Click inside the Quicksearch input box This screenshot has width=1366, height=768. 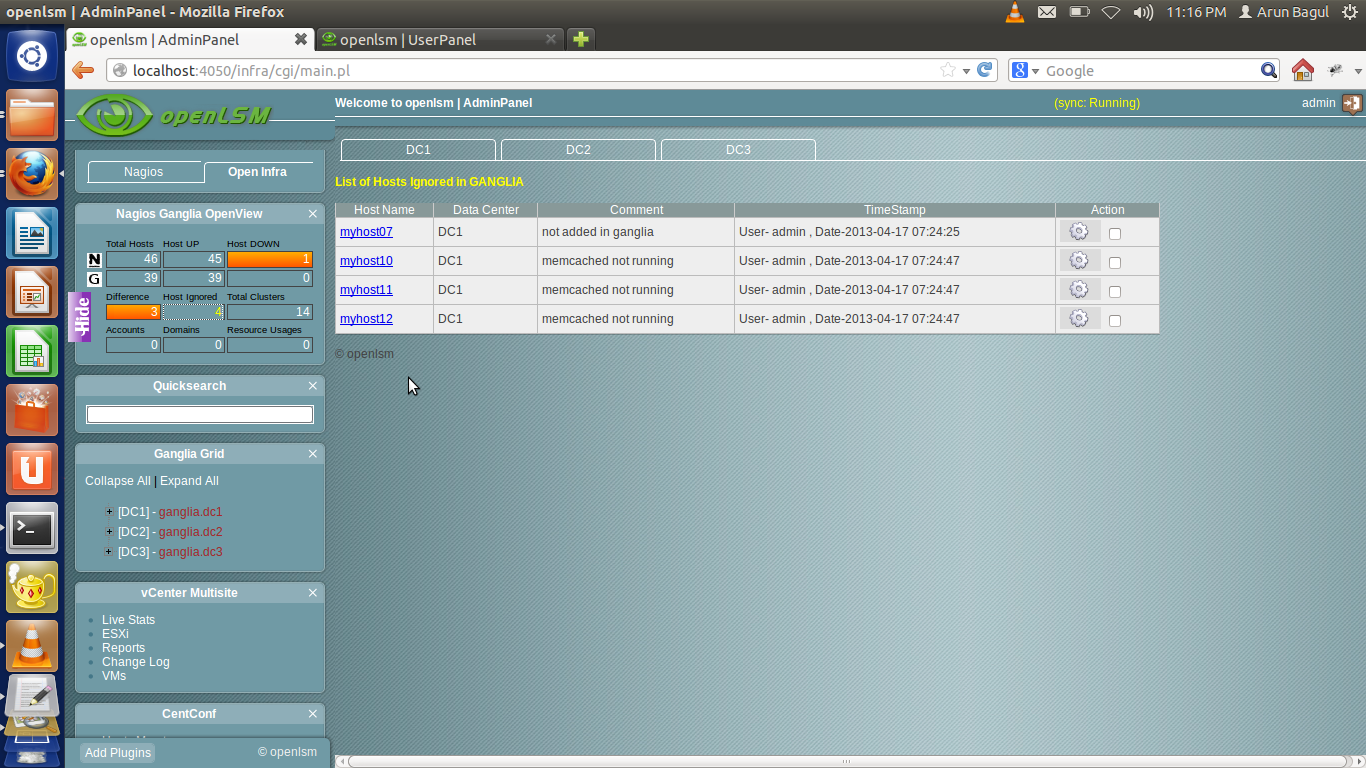[x=198, y=413]
